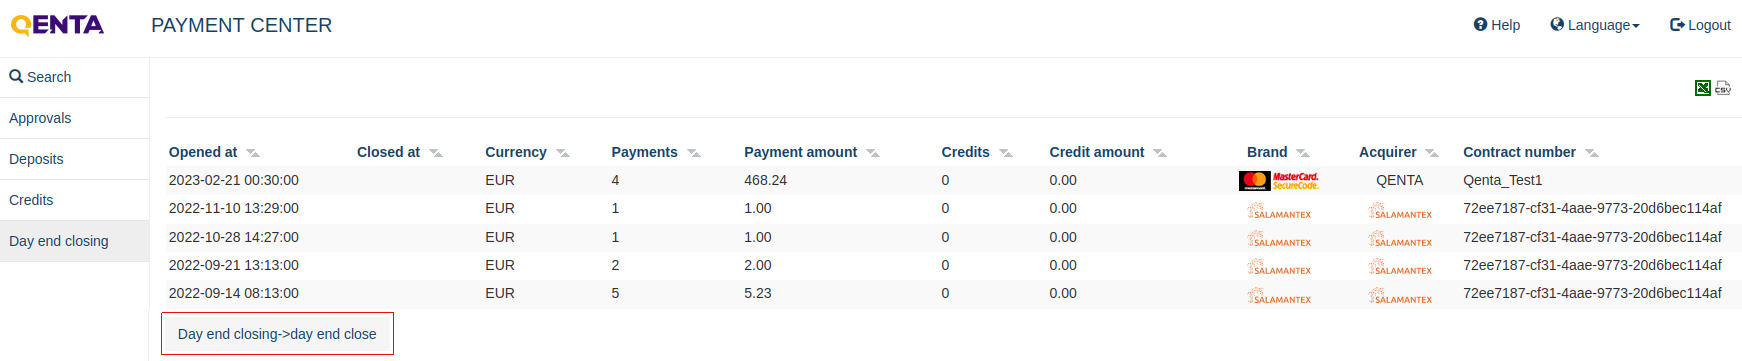Image resolution: width=1742 pixels, height=361 pixels.
Task: Export table as CSV icon
Action: (1723, 88)
